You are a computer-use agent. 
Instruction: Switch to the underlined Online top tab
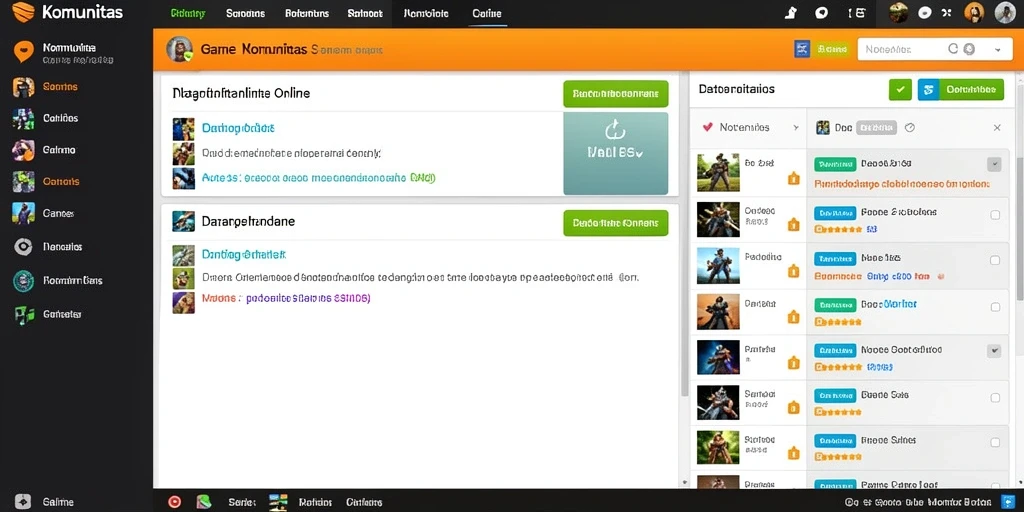pyautogui.click(x=487, y=14)
